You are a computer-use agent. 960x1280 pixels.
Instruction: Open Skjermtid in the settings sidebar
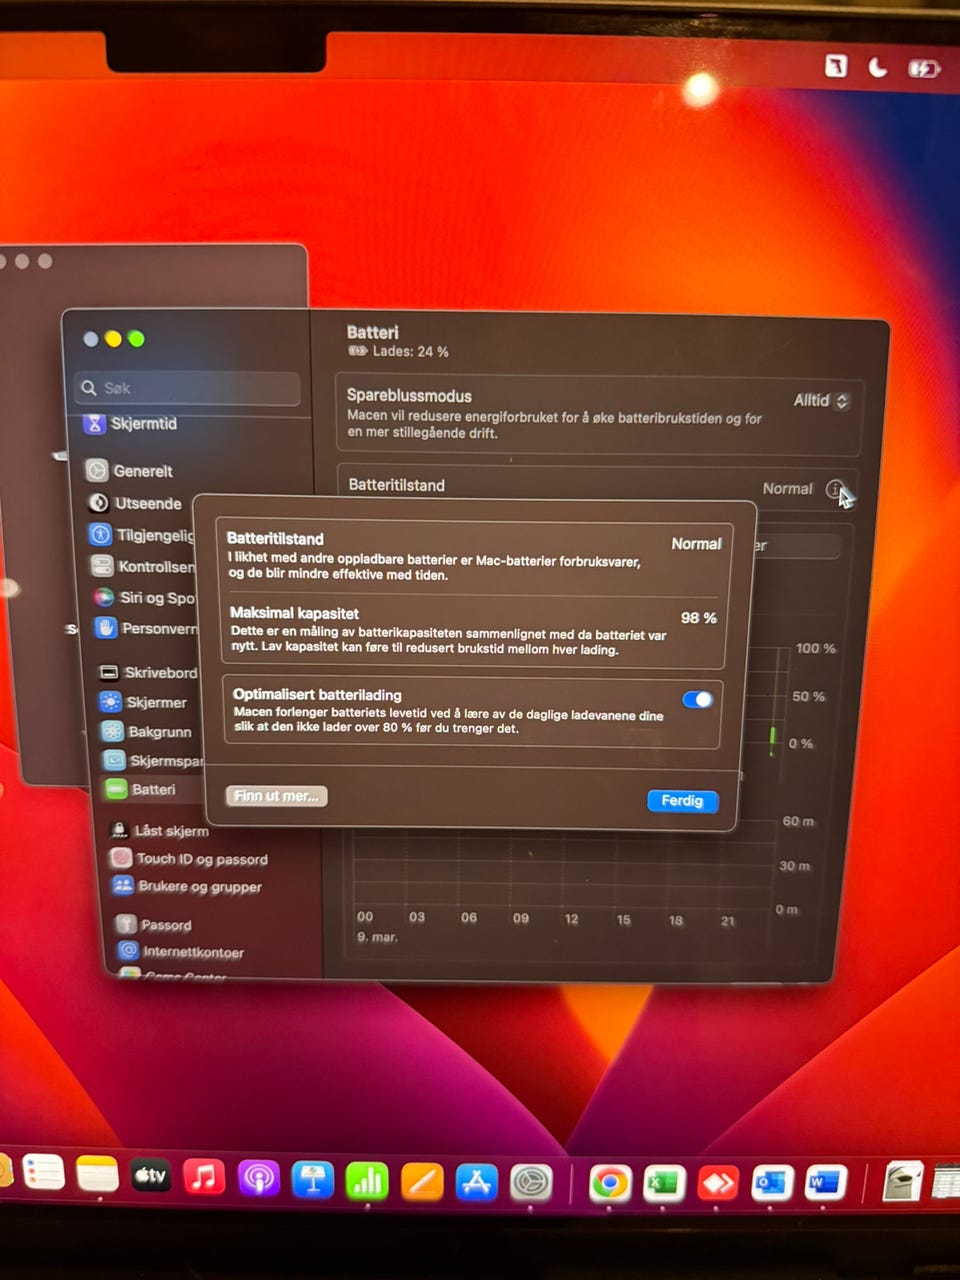[x=132, y=424]
